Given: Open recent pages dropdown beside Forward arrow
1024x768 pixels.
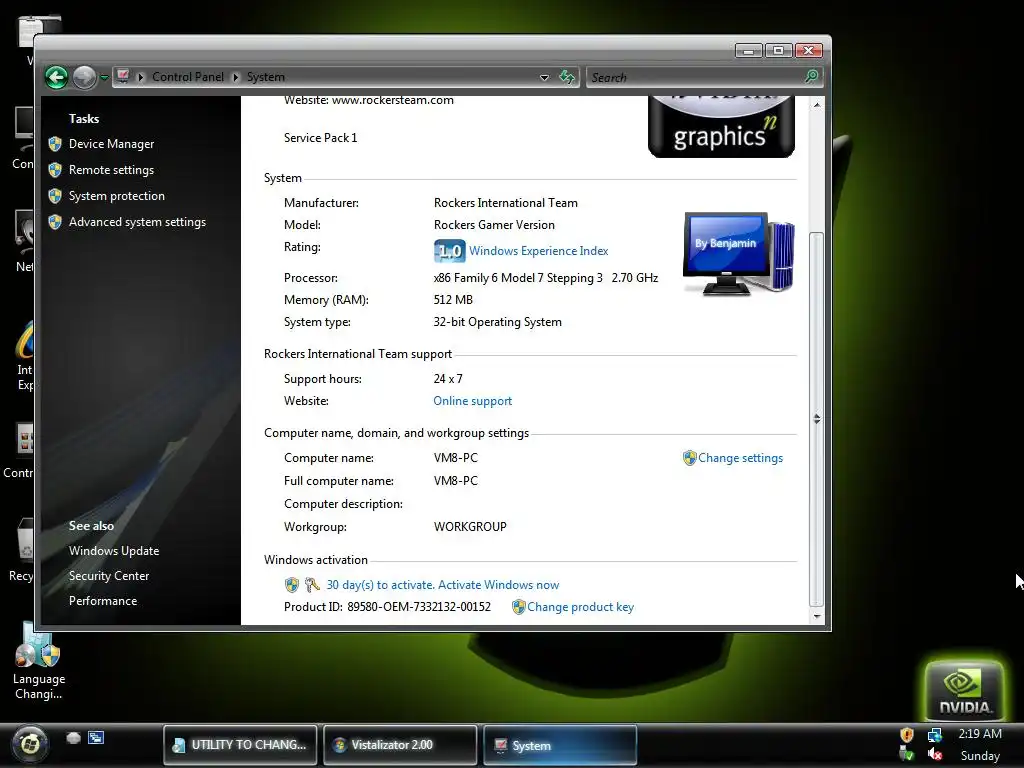Looking at the screenshot, I should point(104,77).
